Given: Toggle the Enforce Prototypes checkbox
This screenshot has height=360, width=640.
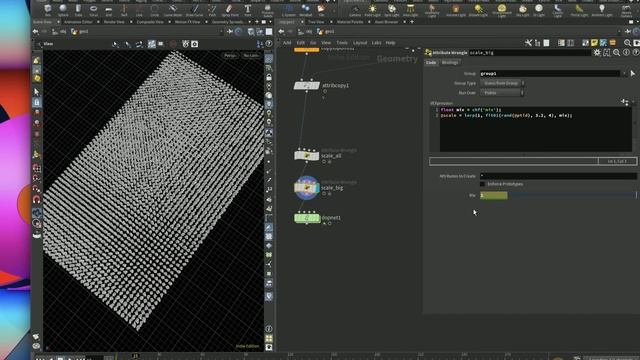Looking at the screenshot, I should [x=482, y=184].
